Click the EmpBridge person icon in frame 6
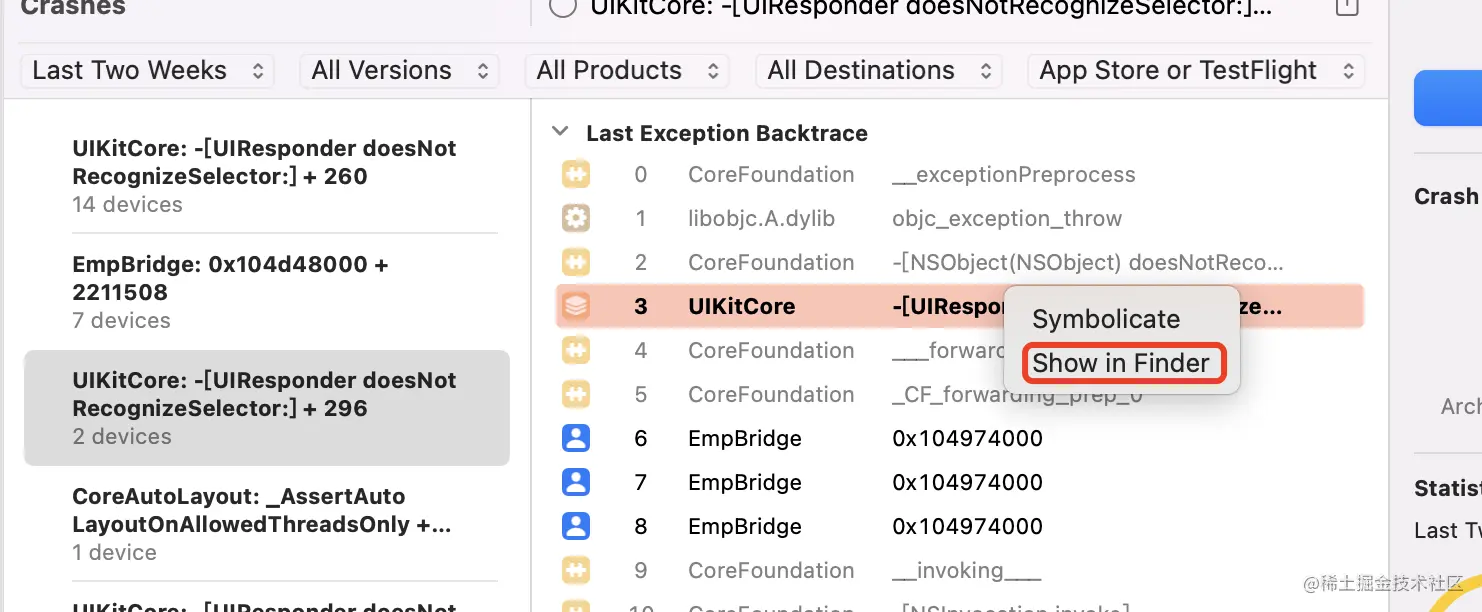Viewport: 1482px width, 612px height. [x=576, y=438]
